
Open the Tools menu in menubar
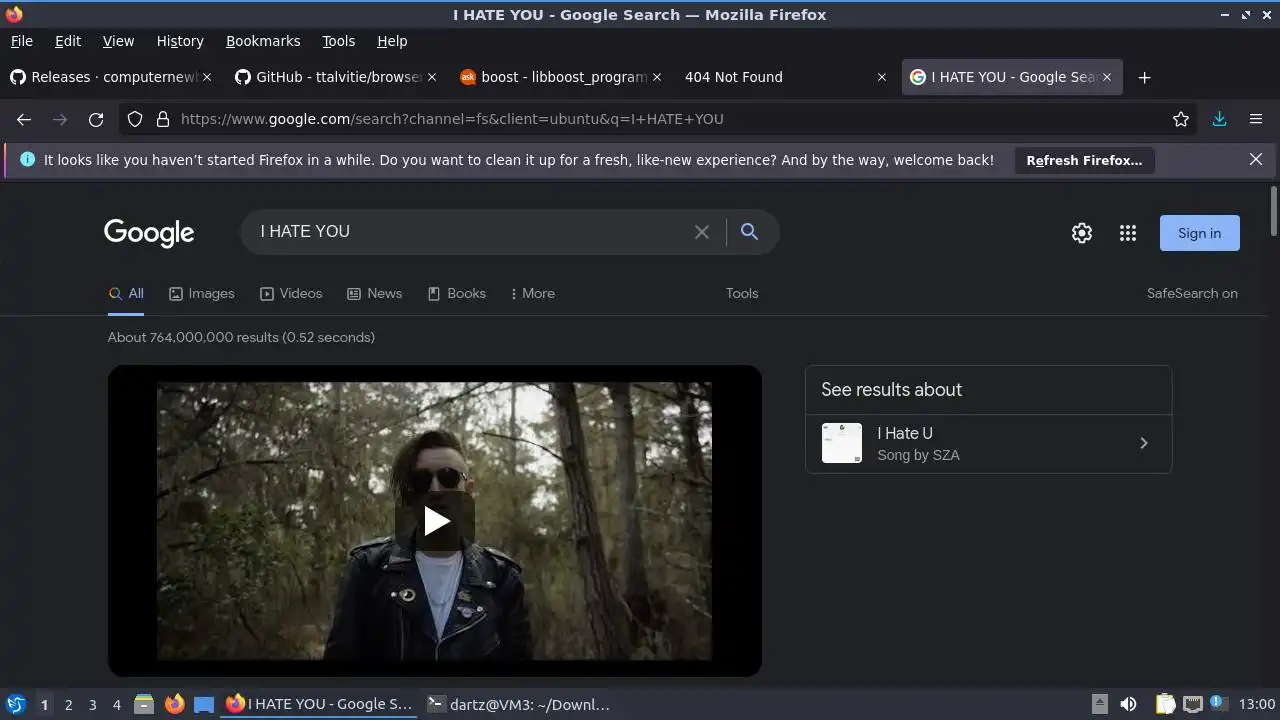338,41
